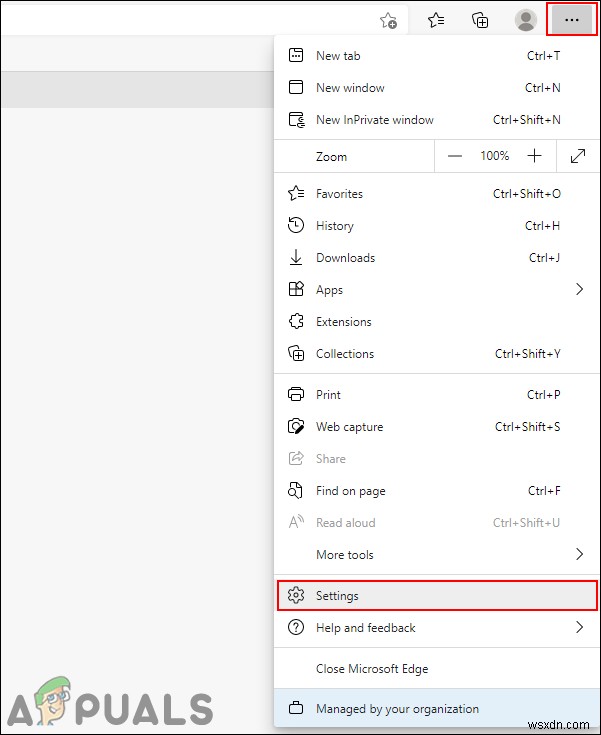Click the add to favorites star icon

pos(389,20)
